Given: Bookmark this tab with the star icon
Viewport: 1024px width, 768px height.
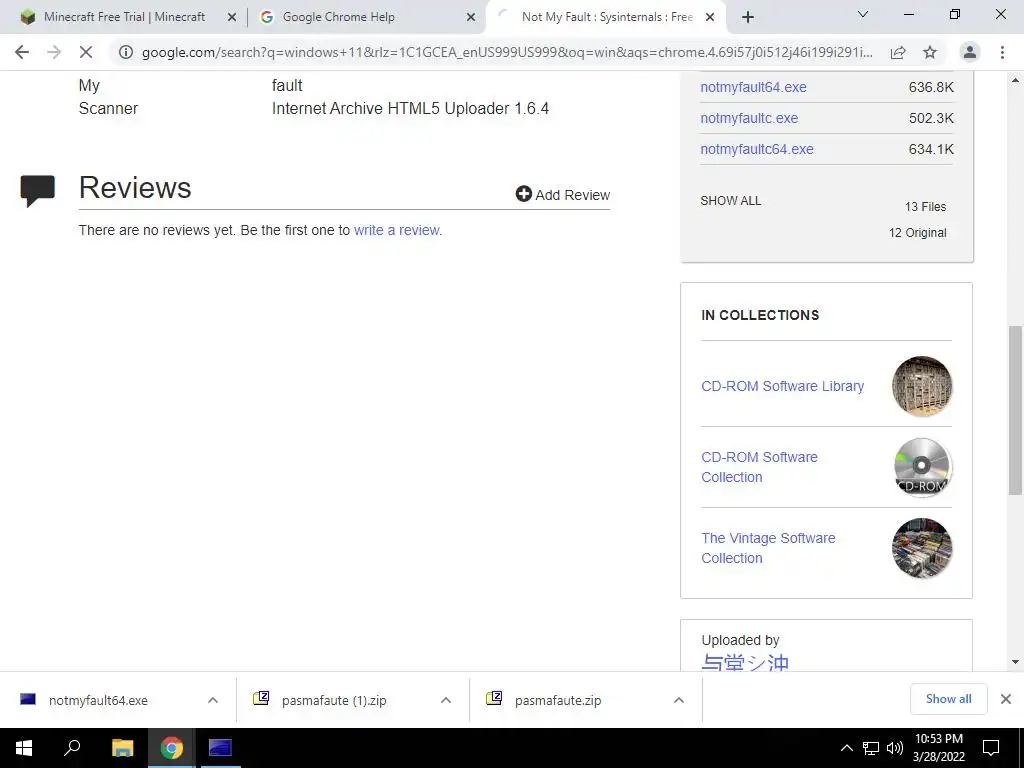Looking at the screenshot, I should pos(930,52).
